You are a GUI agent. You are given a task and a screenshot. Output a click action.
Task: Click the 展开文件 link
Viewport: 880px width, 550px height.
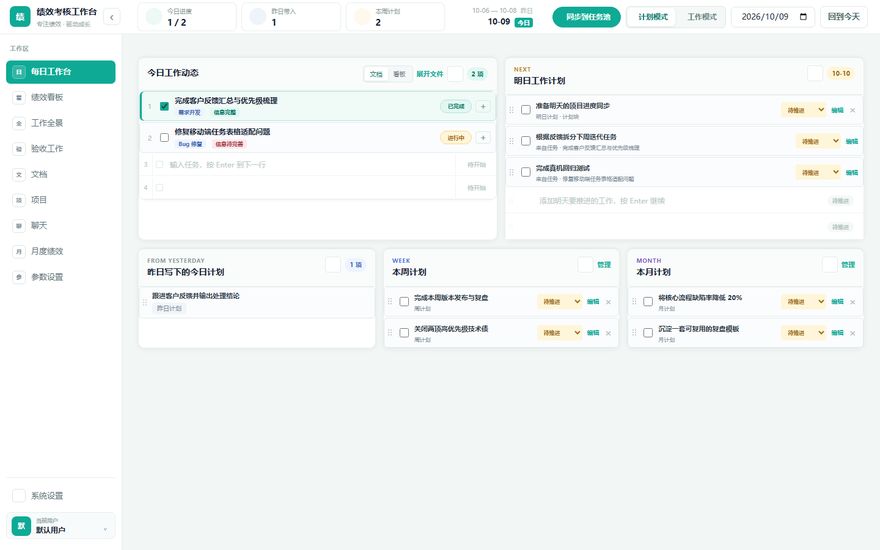pyautogui.click(x=429, y=74)
